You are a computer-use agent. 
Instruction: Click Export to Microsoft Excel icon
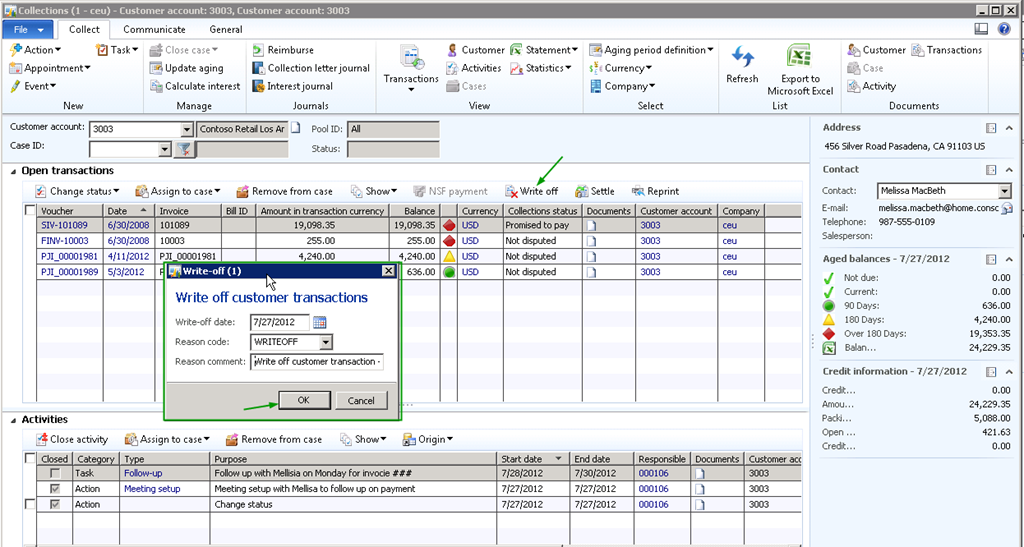[x=799, y=58]
